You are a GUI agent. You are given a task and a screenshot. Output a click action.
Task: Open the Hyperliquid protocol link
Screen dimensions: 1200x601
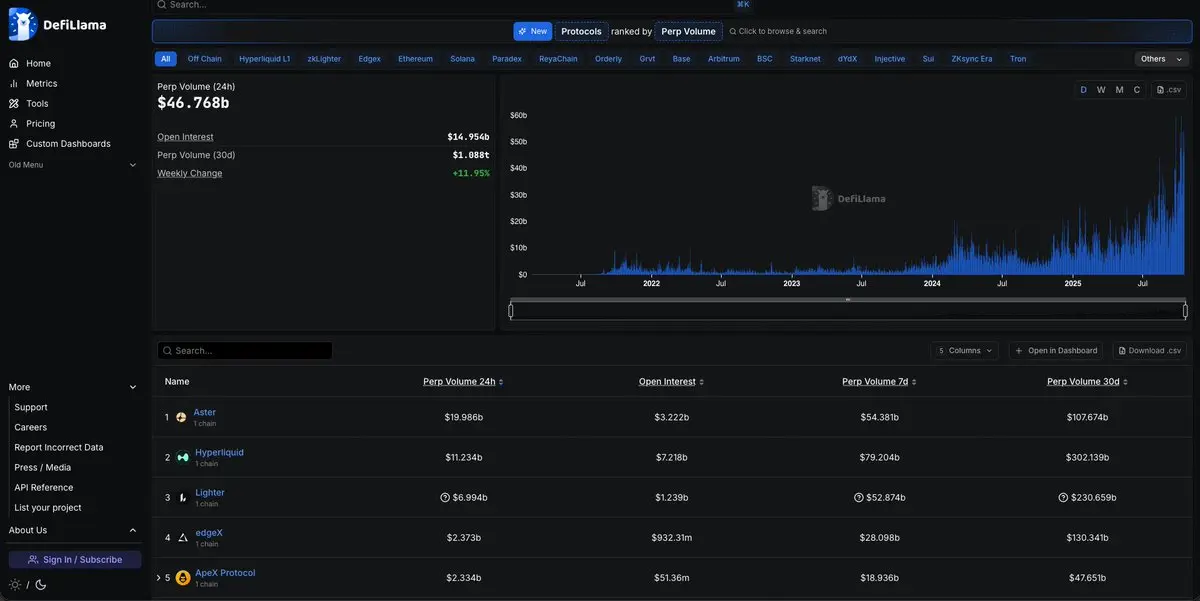coord(219,452)
